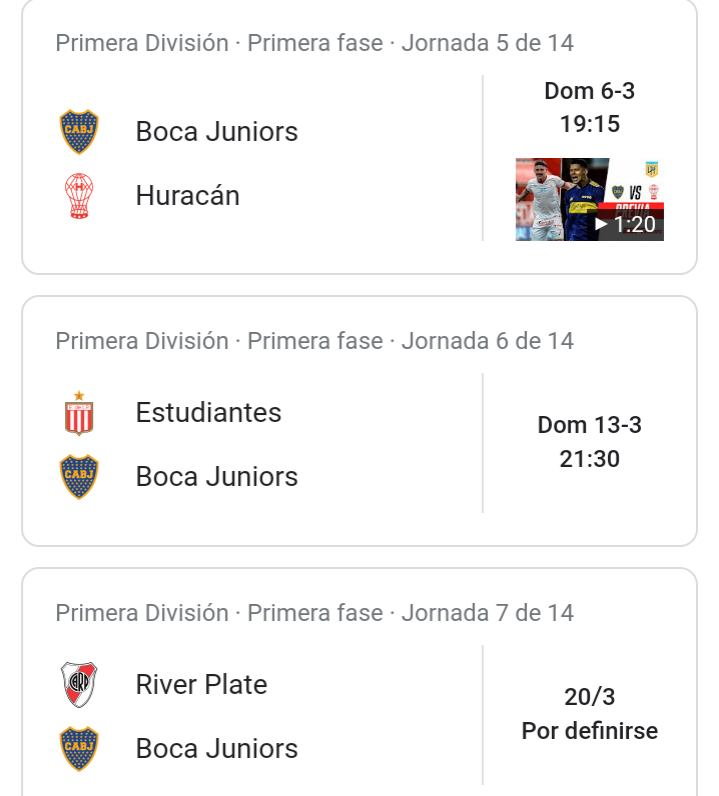Image resolution: width=719 pixels, height=796 pixels.
Task: Click Boca Juniors crest in Jornada 6
Action: (79, 477)
